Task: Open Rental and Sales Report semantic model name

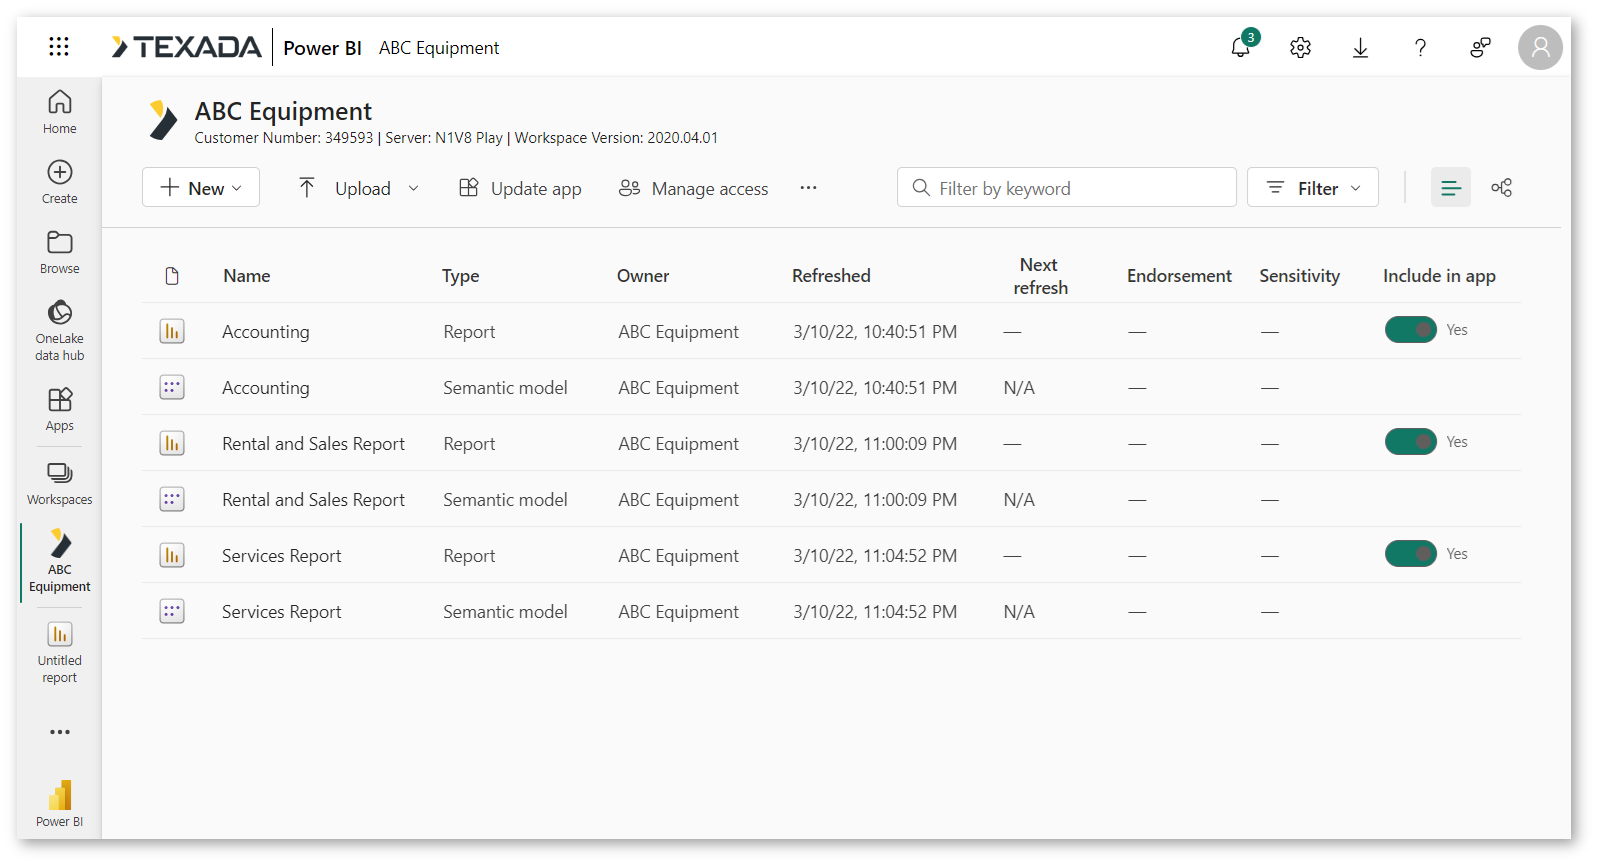Action: click(313, 500)
